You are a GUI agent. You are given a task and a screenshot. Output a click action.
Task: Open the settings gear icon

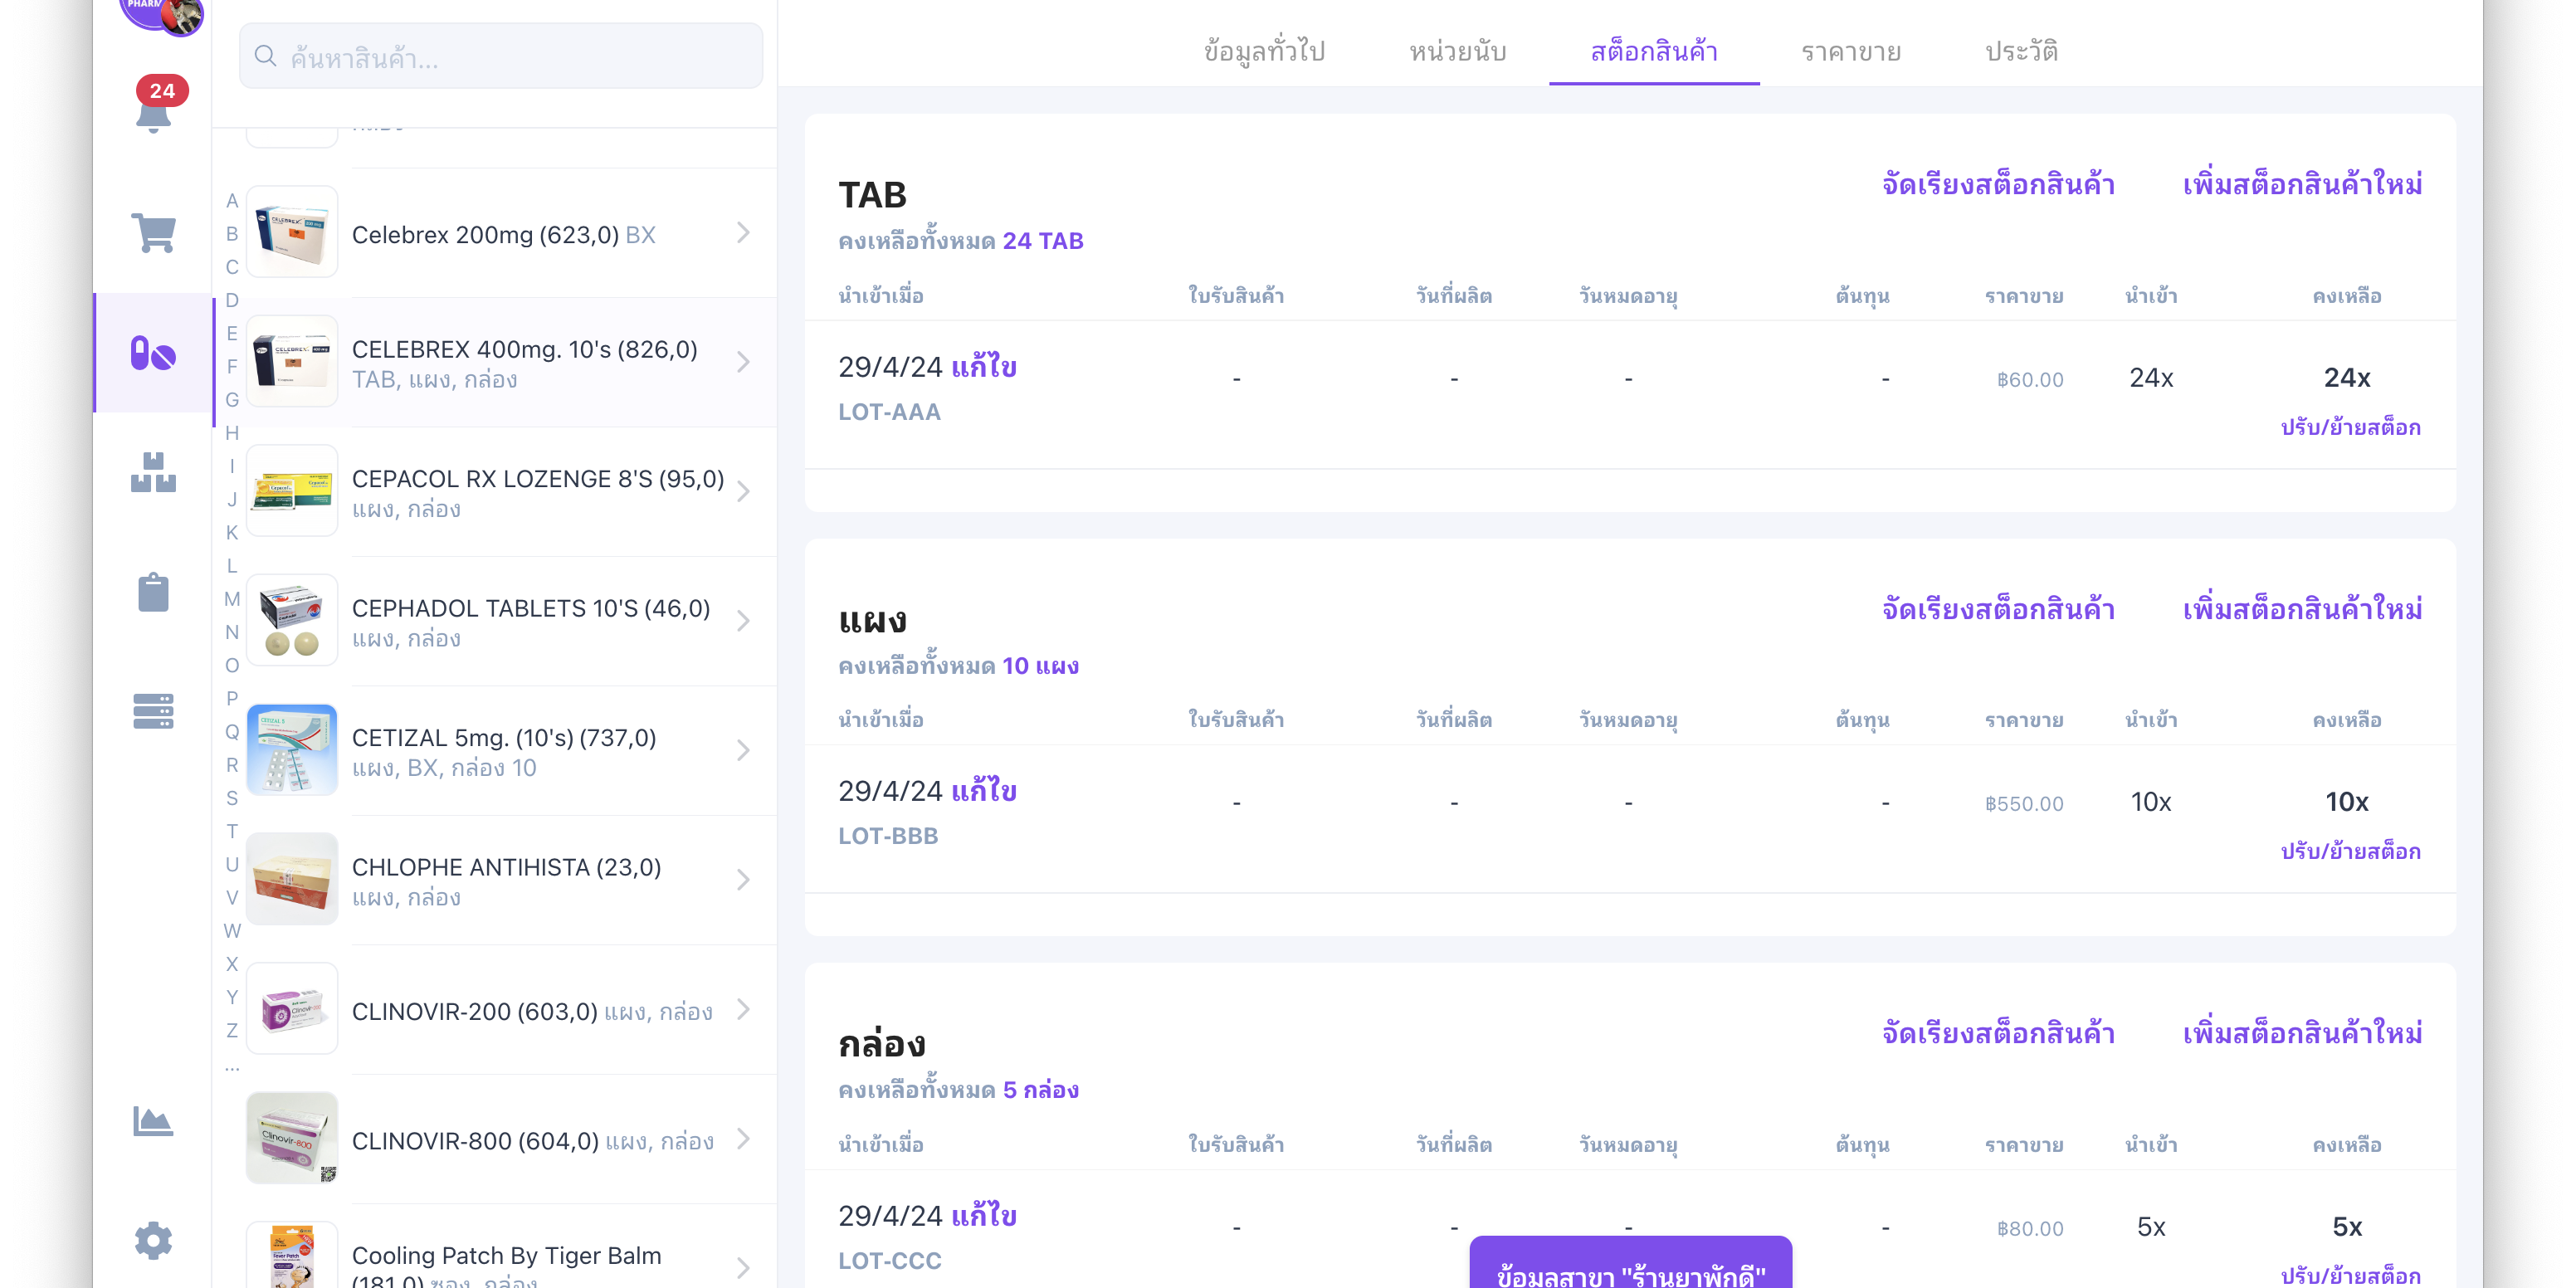tap(153, 1240)
